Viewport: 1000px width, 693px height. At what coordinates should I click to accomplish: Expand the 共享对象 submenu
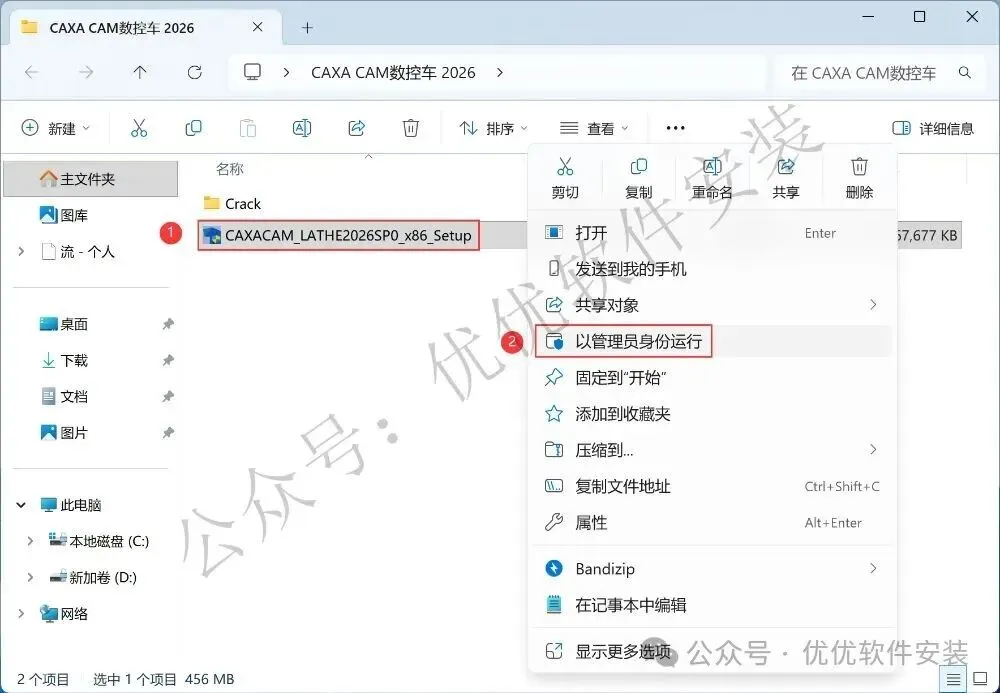click(x=874, y=305)
